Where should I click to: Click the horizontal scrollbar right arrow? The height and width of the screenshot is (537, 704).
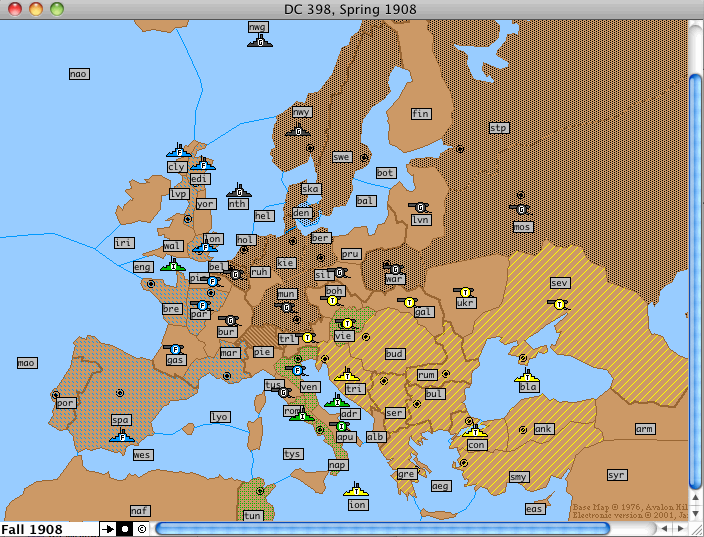click(x=680, y=529)
